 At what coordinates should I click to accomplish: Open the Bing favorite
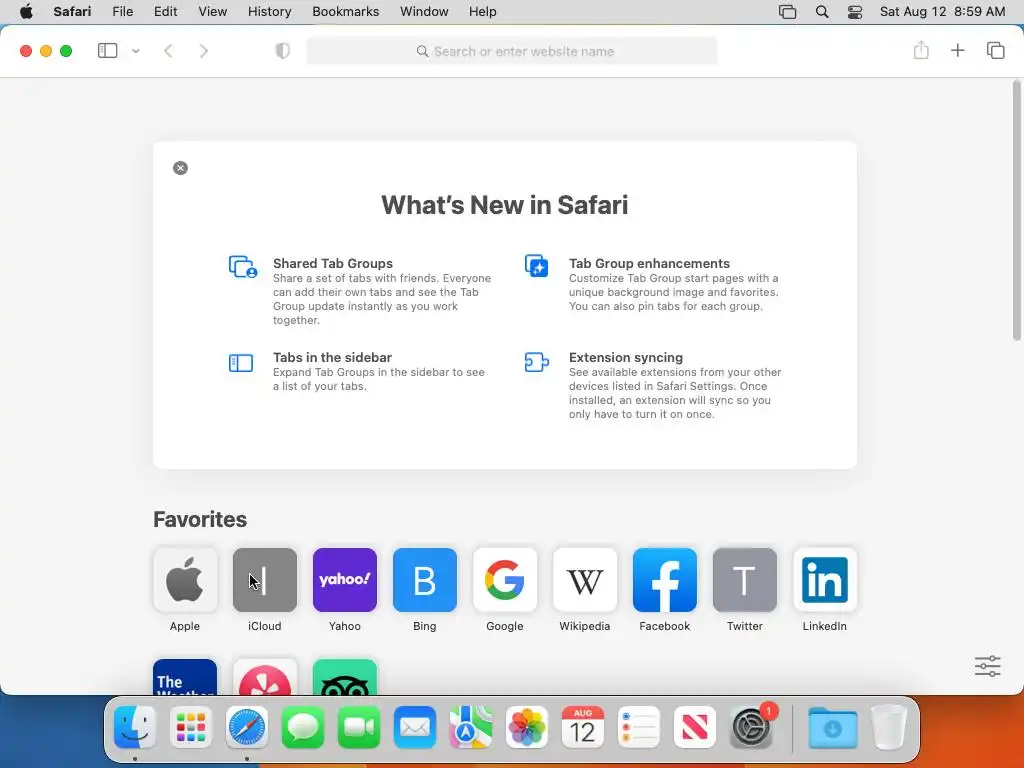click(x=424, y=580)
